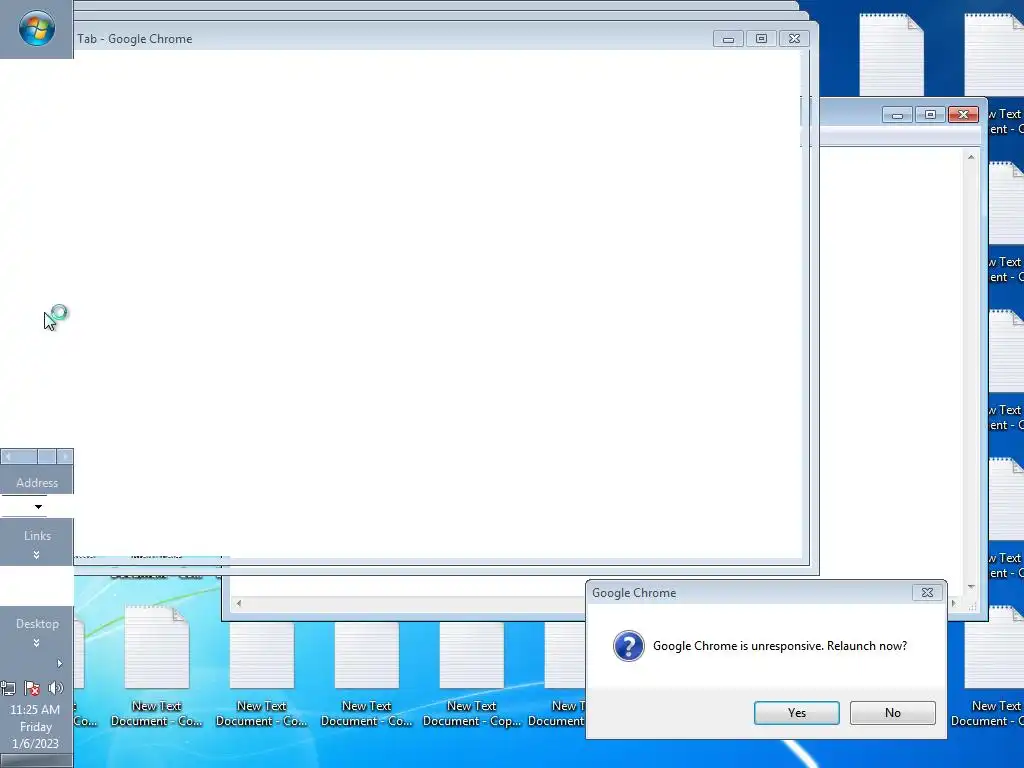Click the red close button of background window
The height and width of the screenshot is (768, 1024).
[x=963, y=115]
